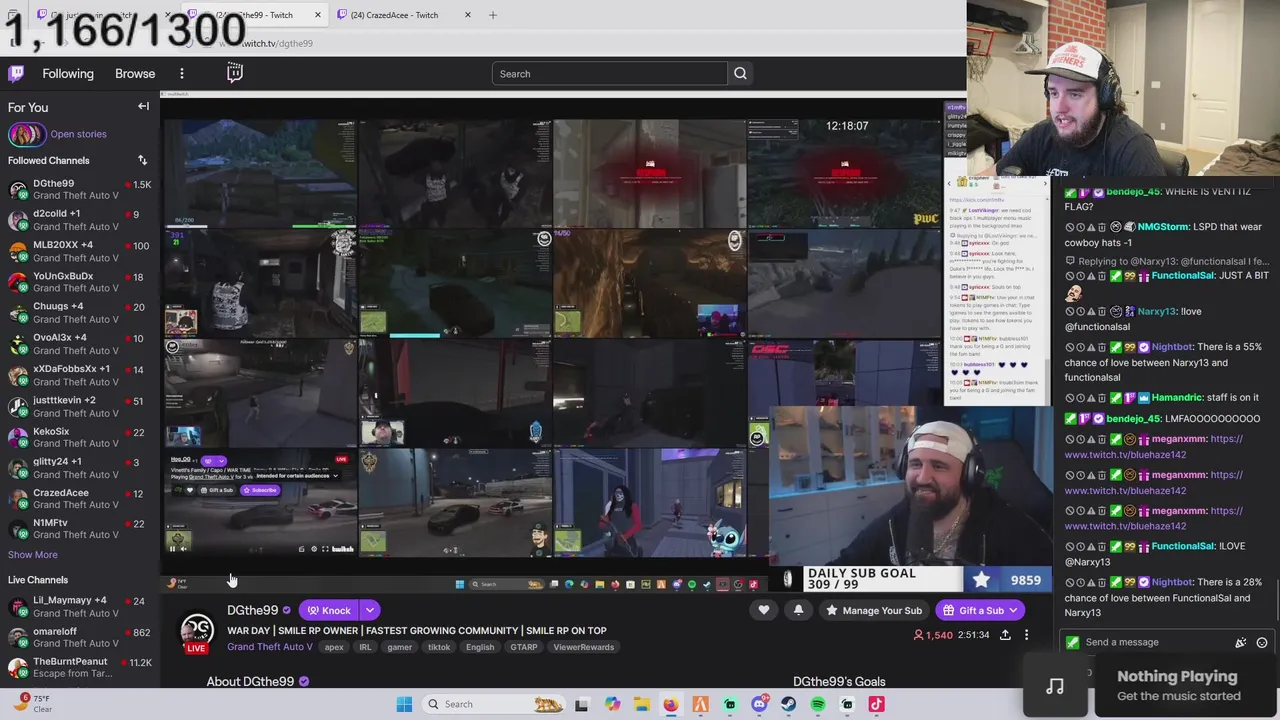
Task: Open Task View in taskbar
Action: pyautogui.click(x=582, y=704)
